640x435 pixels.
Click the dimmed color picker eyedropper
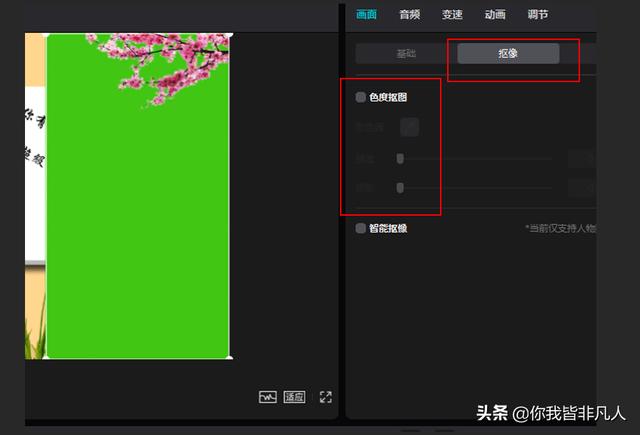coord(409,127)
